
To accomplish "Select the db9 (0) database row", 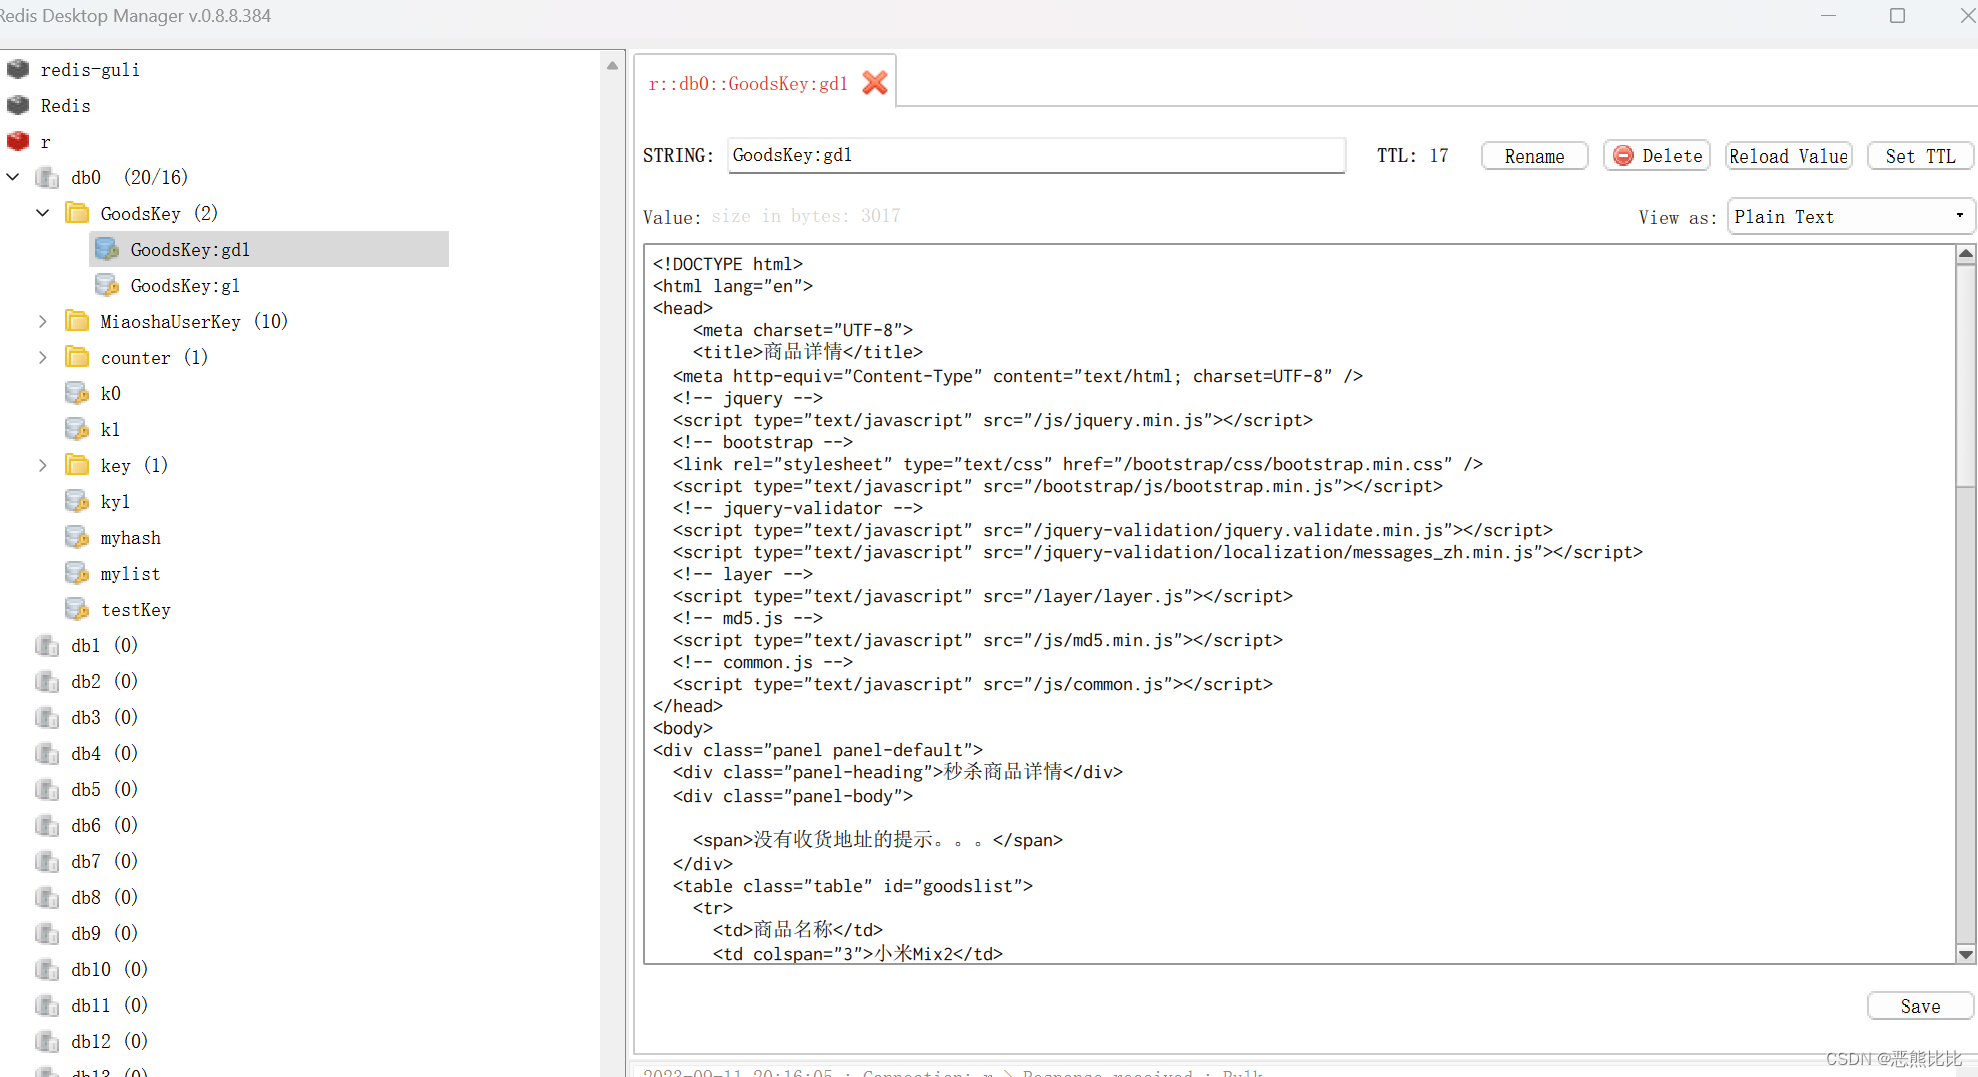I will pyautogui.click(x=104, y=933).
